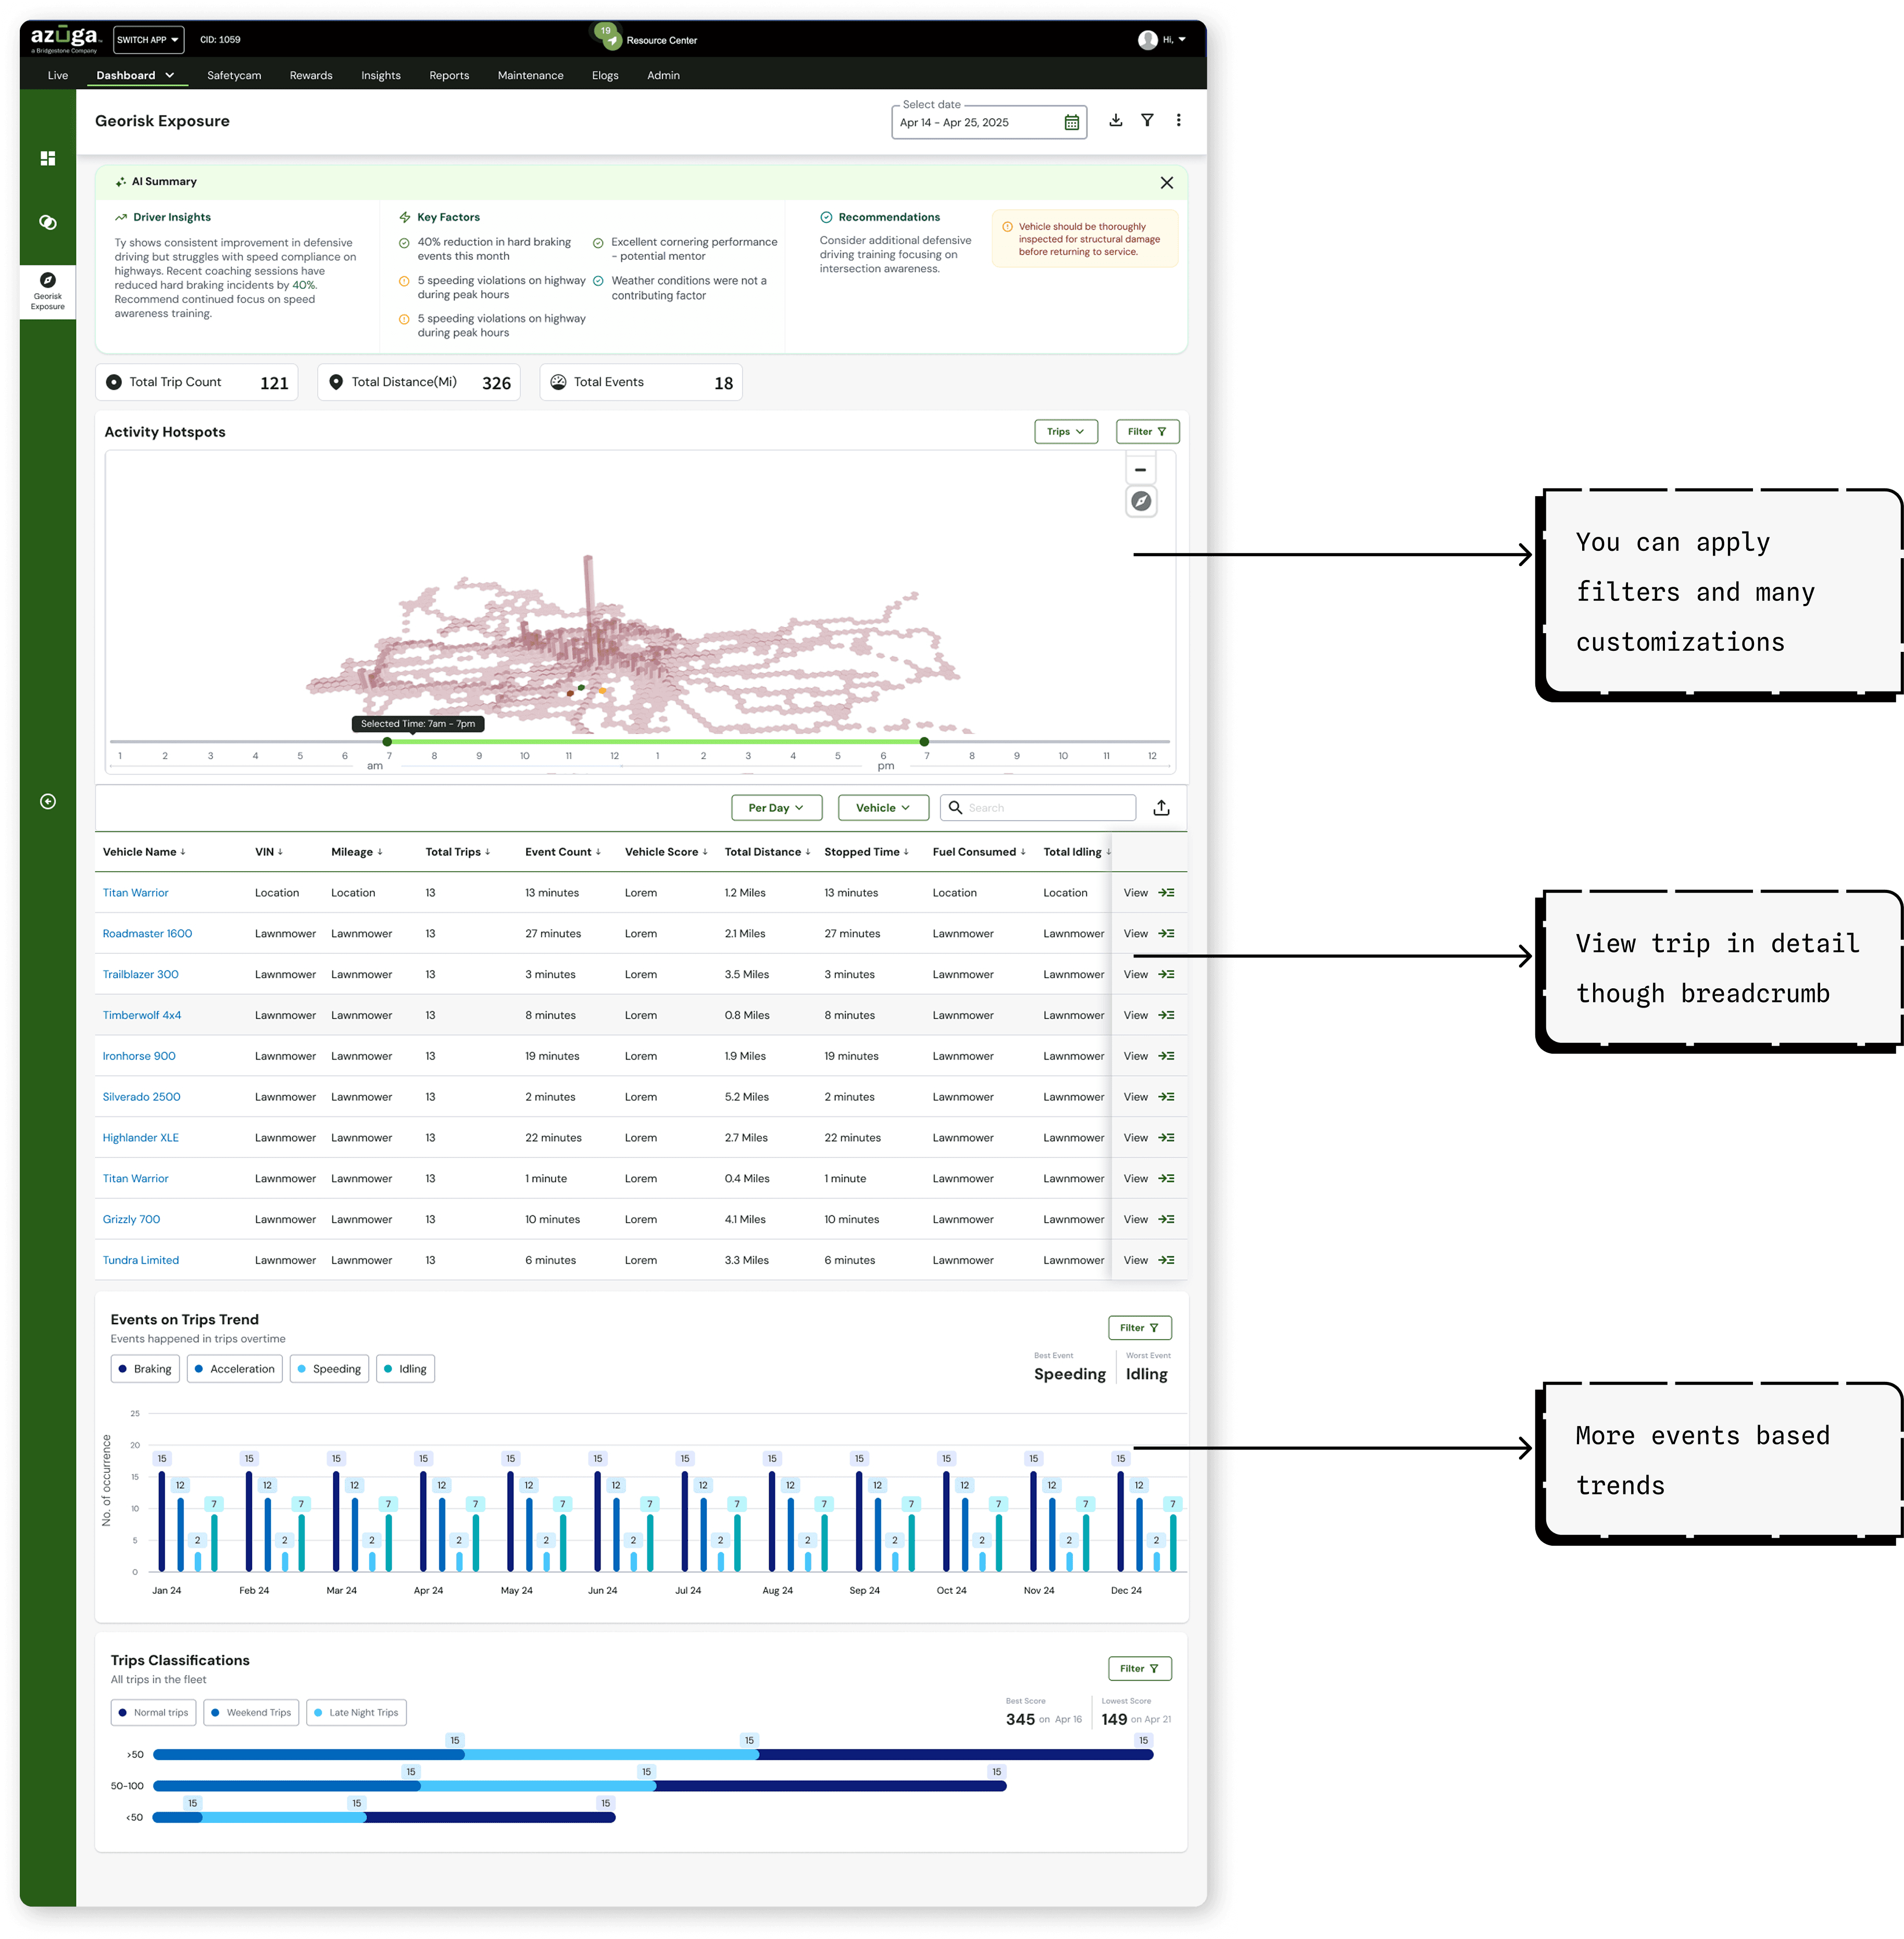Toggle the Weekend Trips legend chip

[x=250, y=1712]
